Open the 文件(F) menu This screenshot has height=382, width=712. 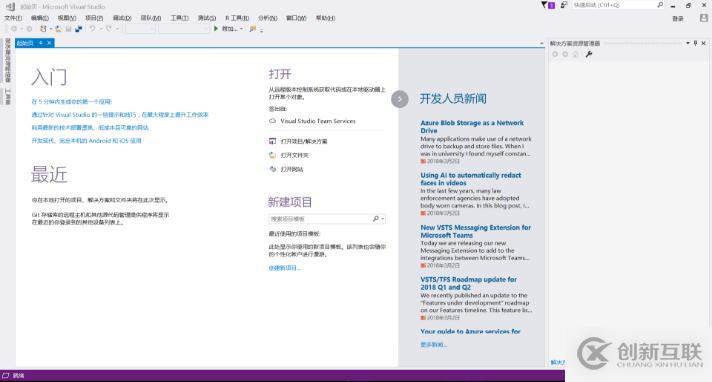coord(13,18)
